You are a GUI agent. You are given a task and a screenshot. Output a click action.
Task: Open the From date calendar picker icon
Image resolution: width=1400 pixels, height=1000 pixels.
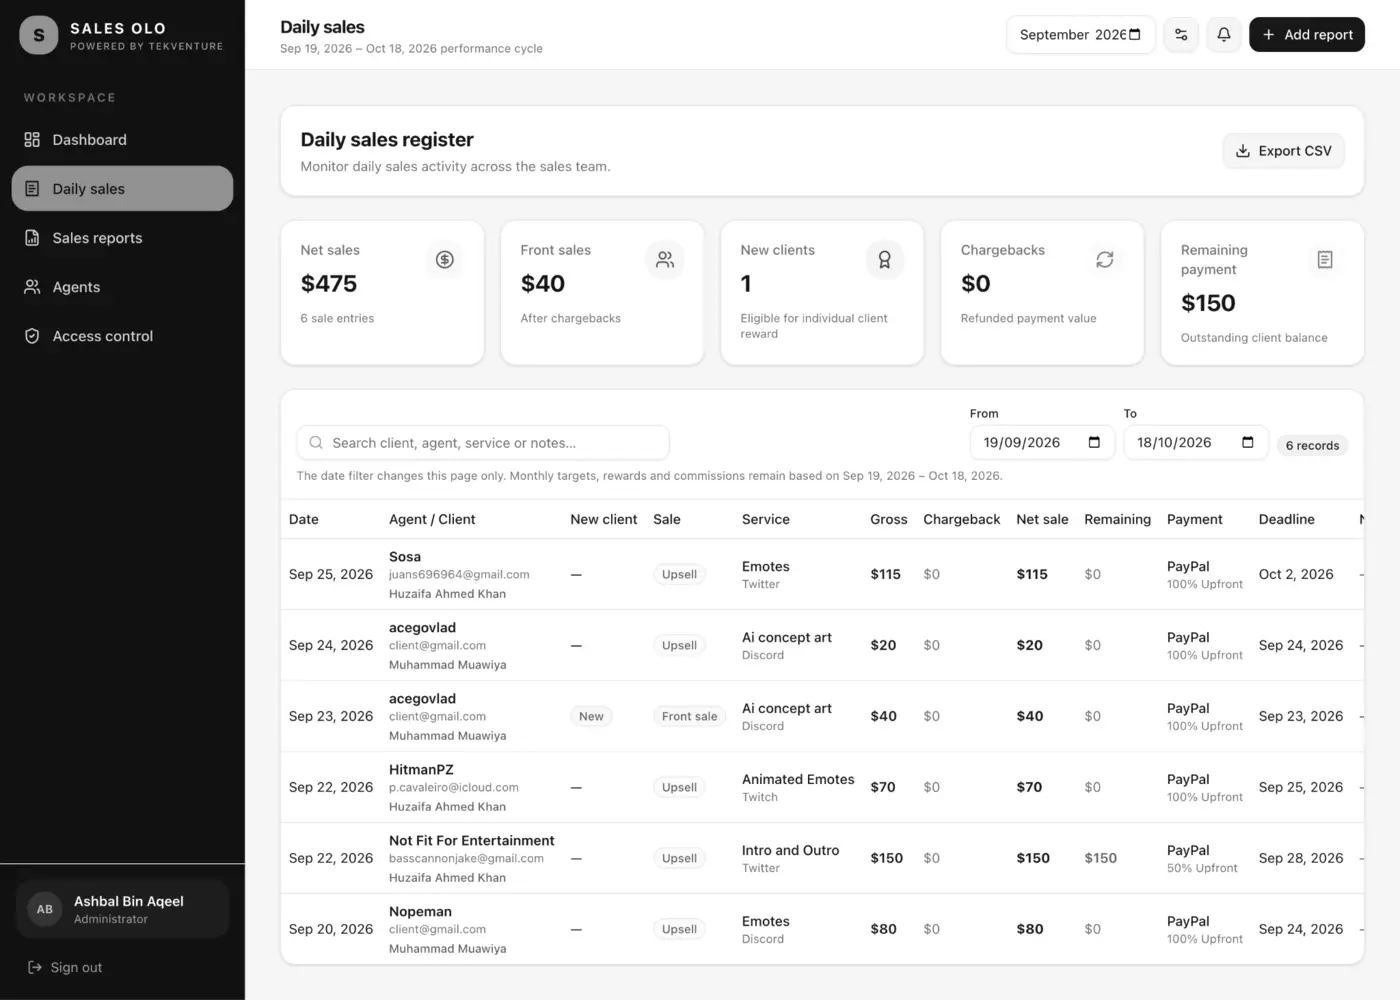coord(1094,442)
